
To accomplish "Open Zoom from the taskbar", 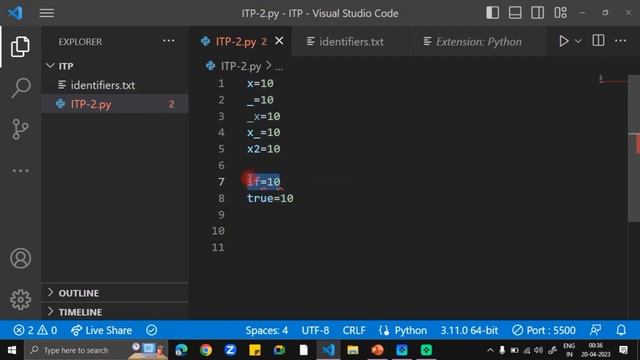I will coord(230,350).
